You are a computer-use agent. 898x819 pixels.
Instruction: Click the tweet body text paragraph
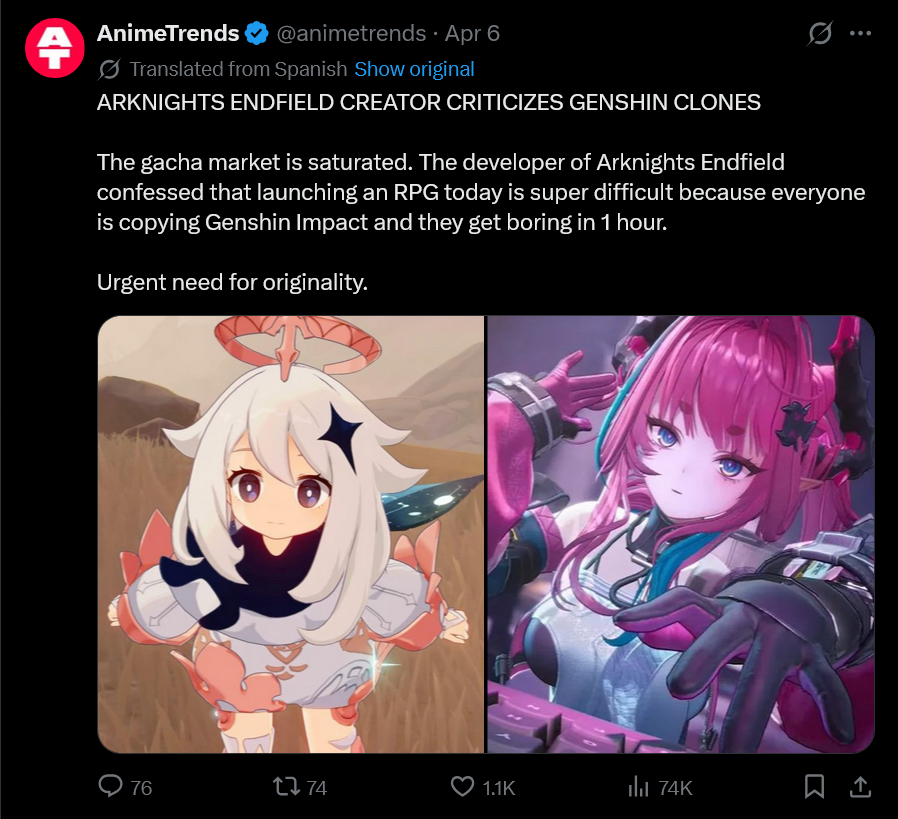point(480,192)
